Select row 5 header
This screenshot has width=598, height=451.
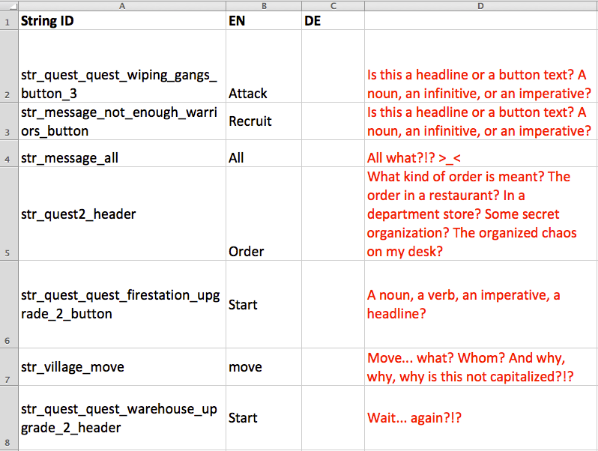[9, 213]
